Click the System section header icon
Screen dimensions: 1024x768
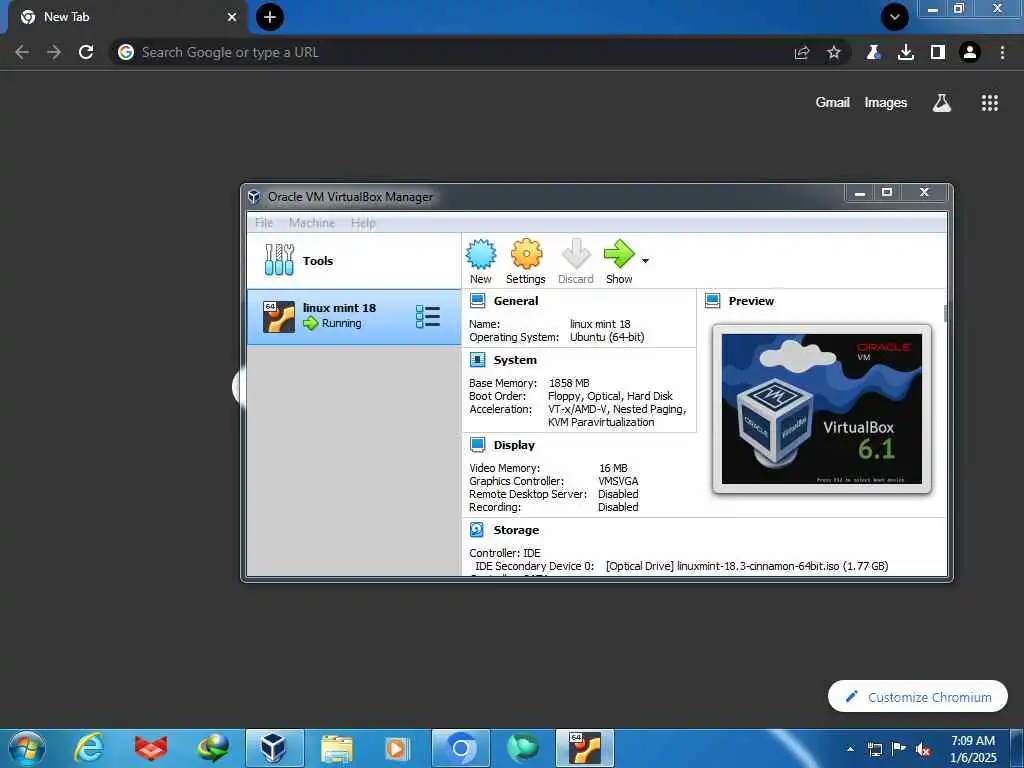(x=477, y=360)
